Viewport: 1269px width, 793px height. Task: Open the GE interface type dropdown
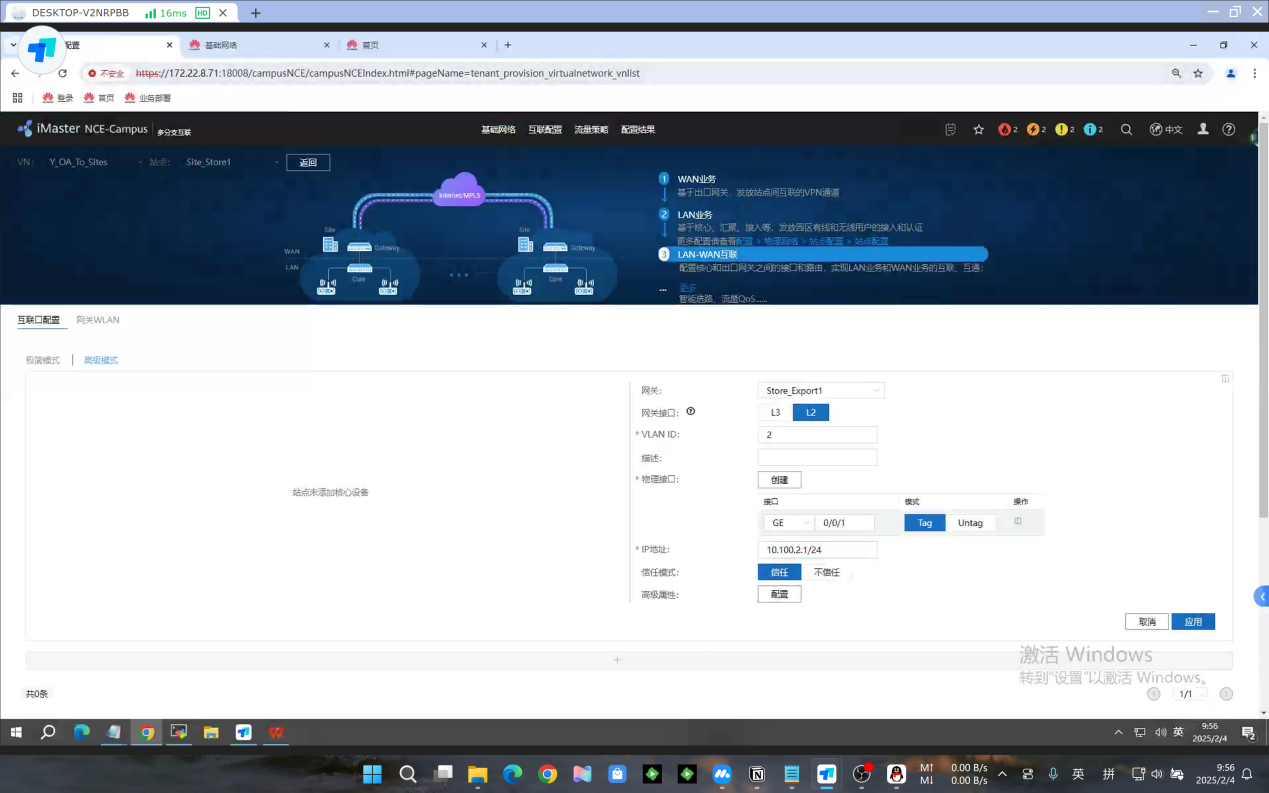tap(789, 522)
